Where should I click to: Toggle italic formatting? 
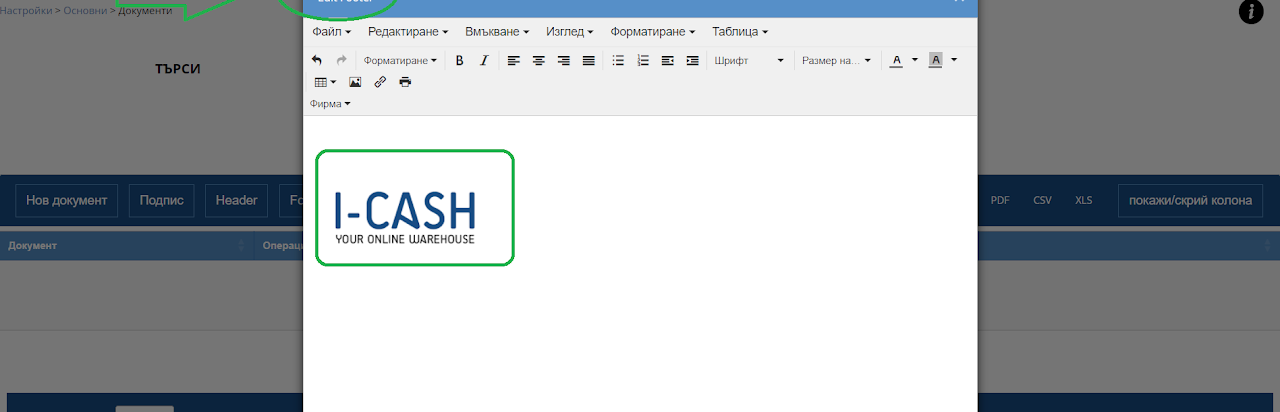(484, 61)
